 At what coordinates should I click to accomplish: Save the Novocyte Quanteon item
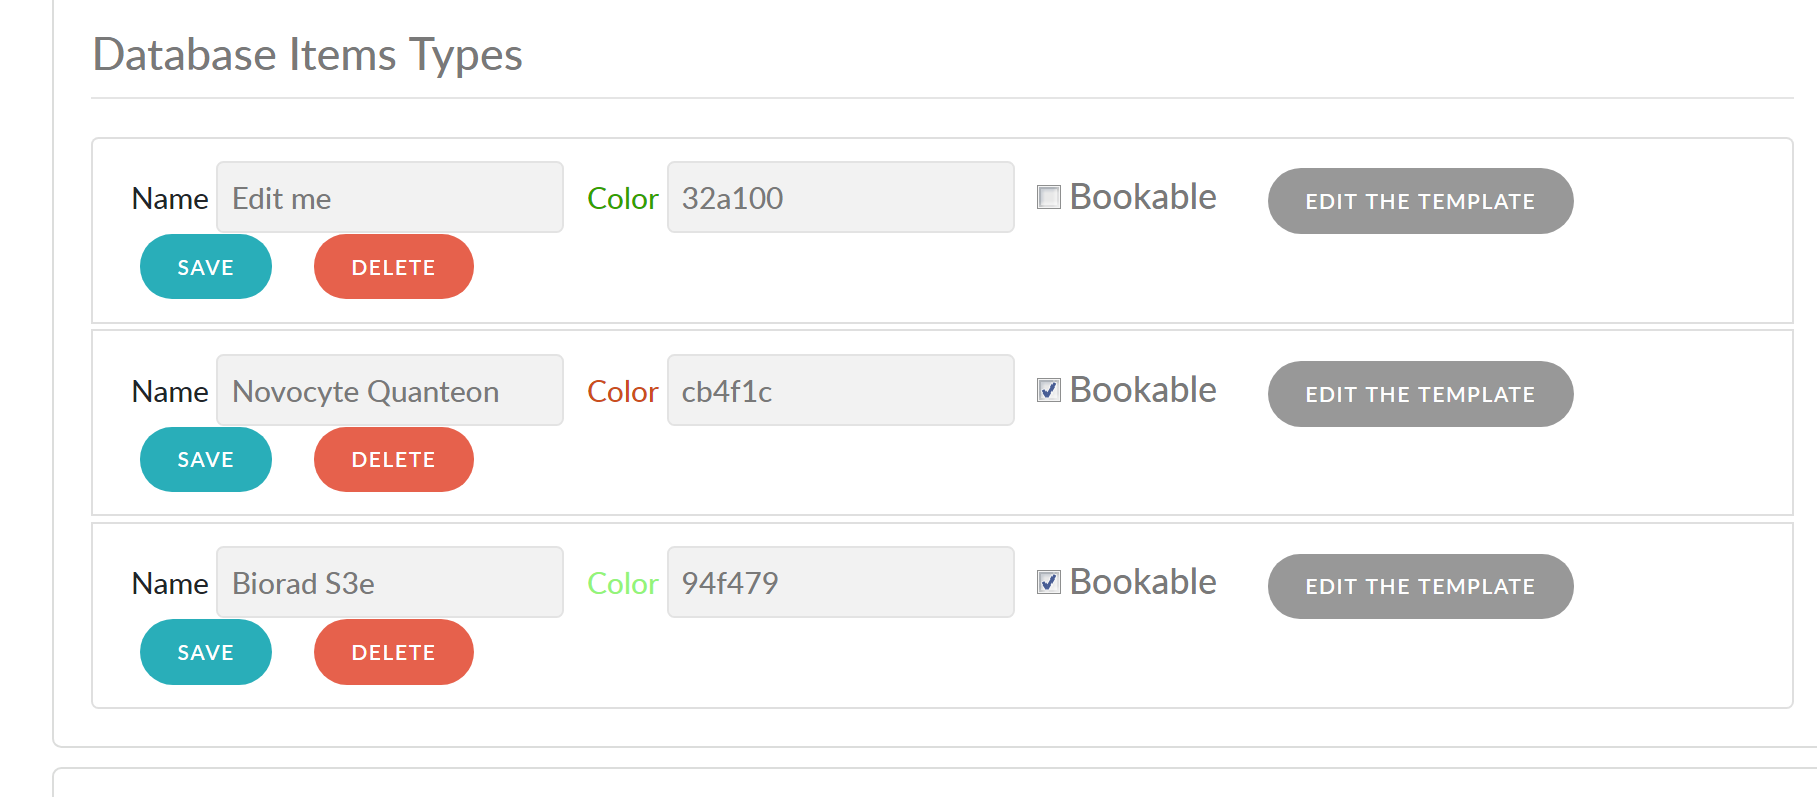pyautogui.click(x=205, y=459)
